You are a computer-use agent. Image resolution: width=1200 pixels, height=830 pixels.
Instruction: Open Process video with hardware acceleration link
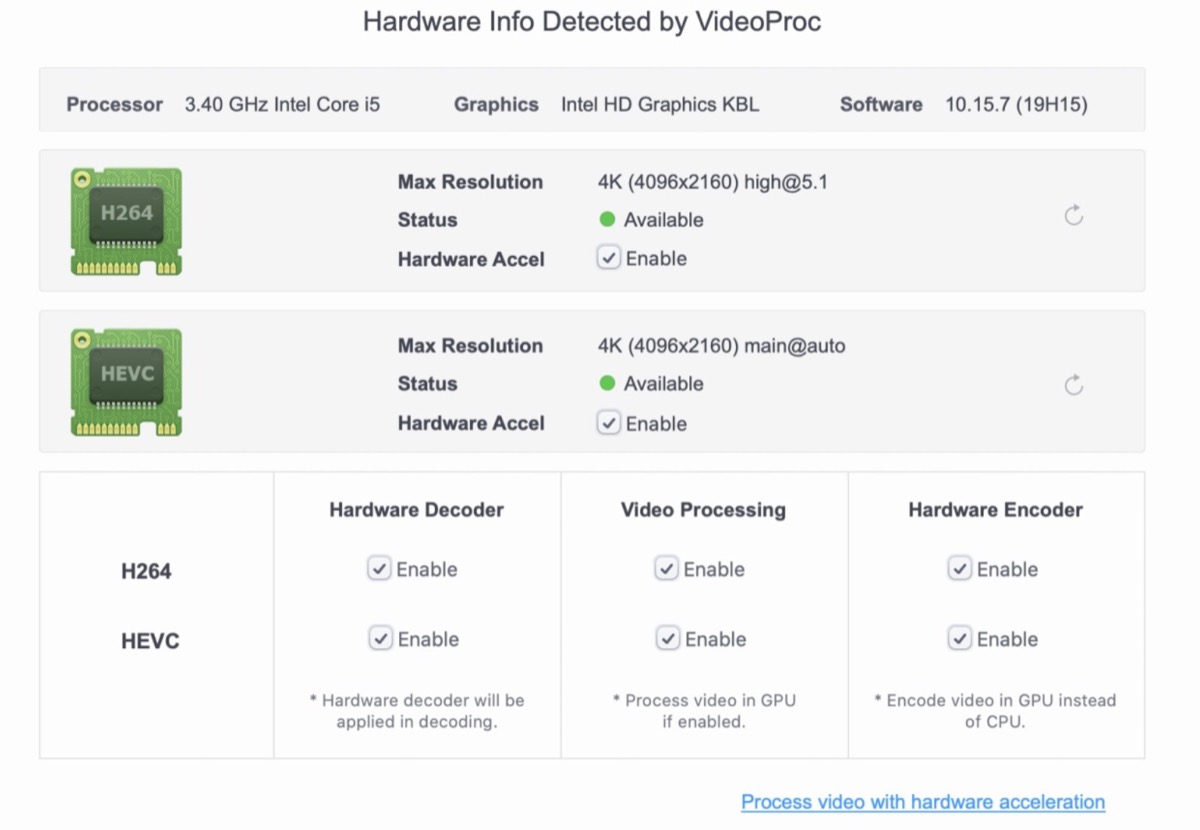922,802
